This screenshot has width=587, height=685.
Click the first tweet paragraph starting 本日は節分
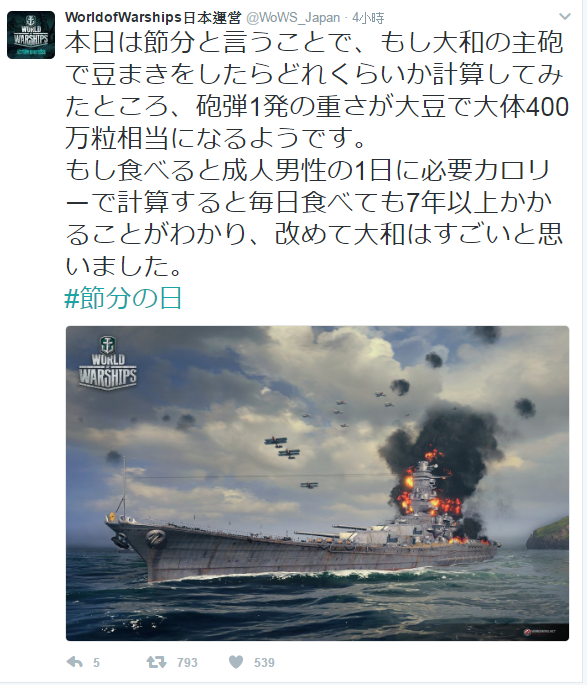317,90
